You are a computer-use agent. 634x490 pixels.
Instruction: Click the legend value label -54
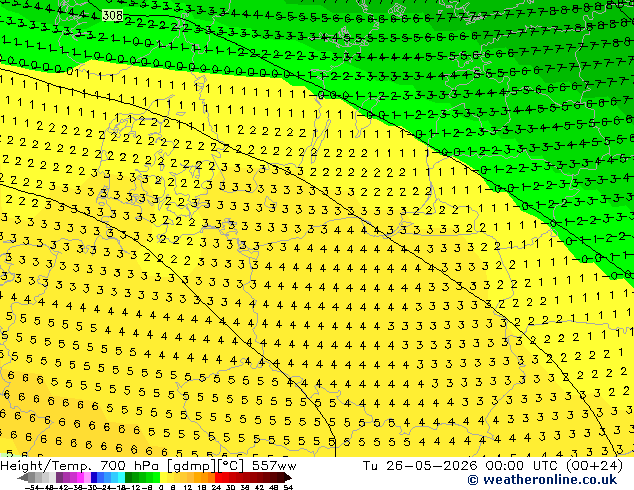click(32, 487)
